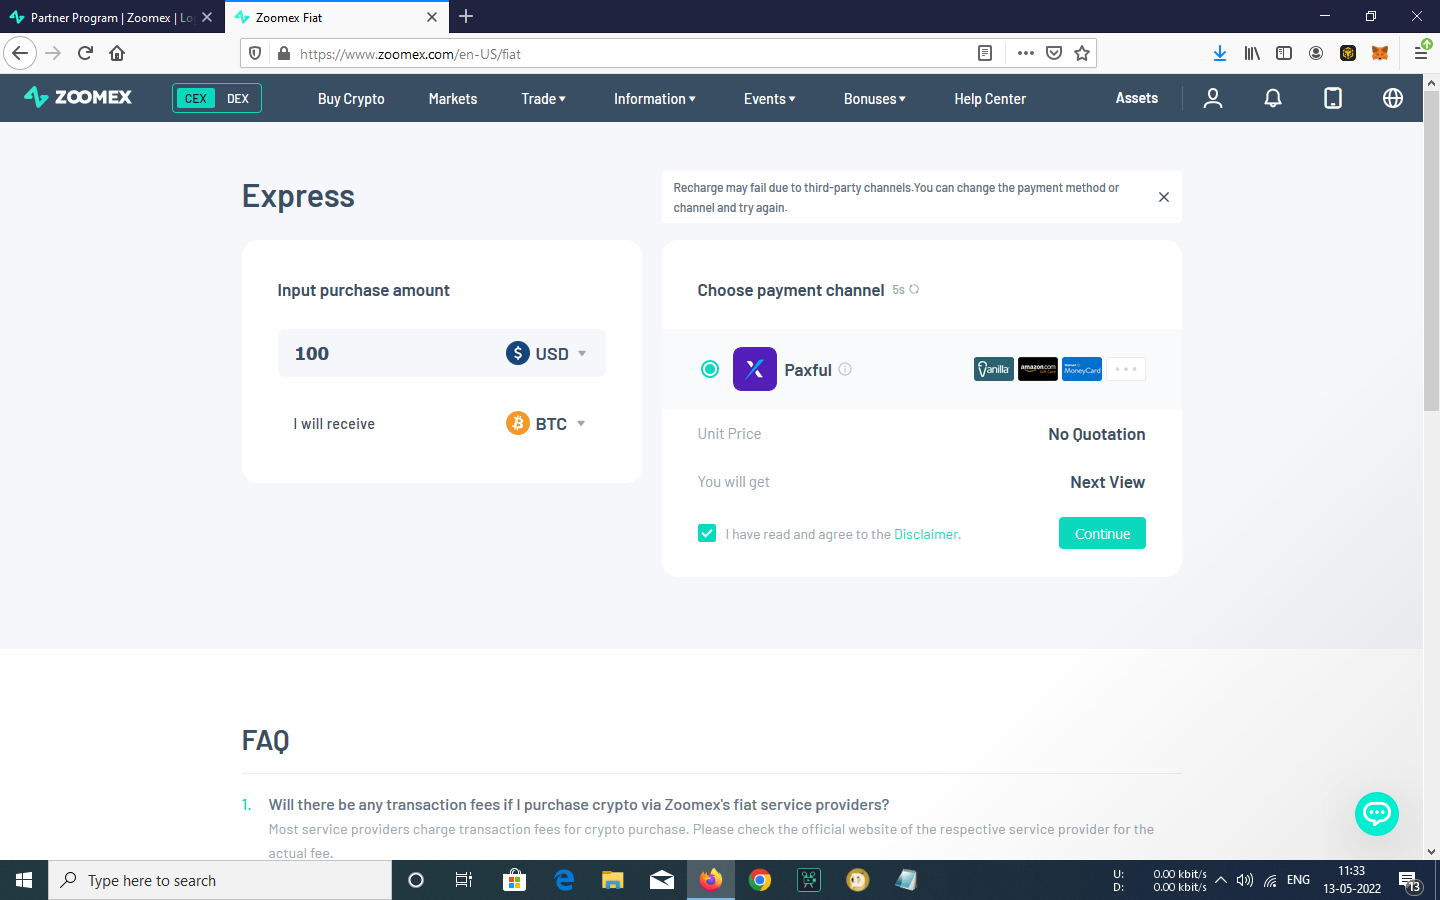Open a new browser tab
1440x900 pixels.
tap(466, 17)
